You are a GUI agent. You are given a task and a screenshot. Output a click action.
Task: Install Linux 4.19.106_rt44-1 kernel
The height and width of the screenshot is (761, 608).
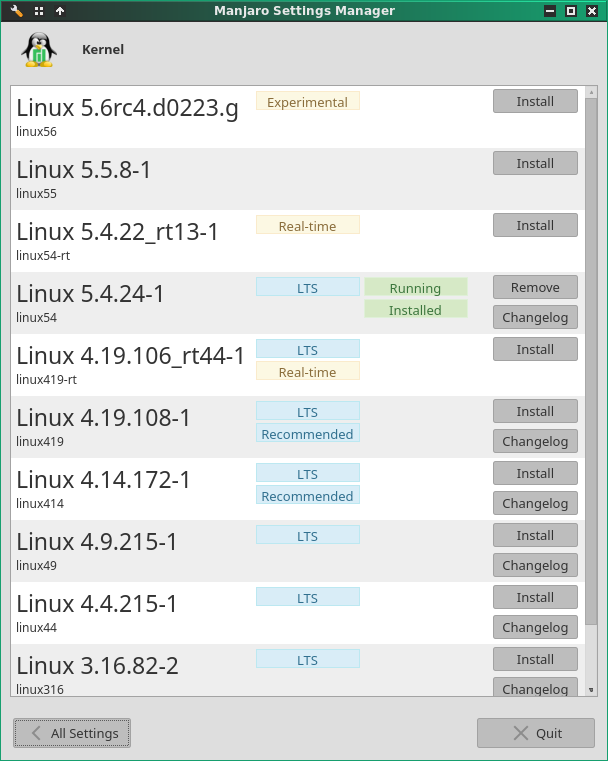click(x=535, y=349)
